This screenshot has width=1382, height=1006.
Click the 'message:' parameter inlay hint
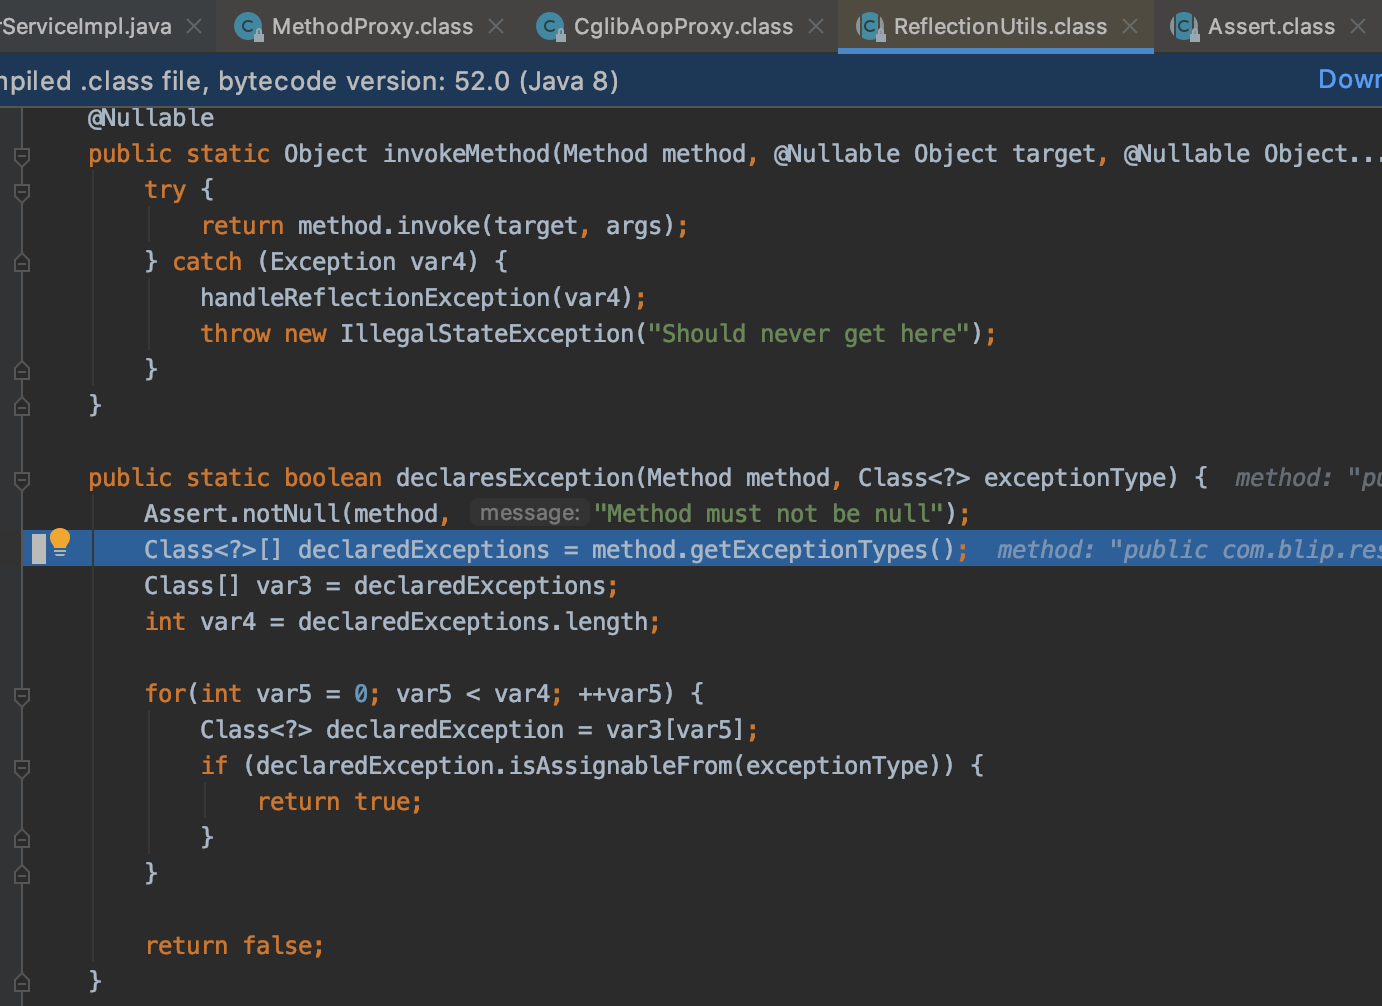coord(529,513)
